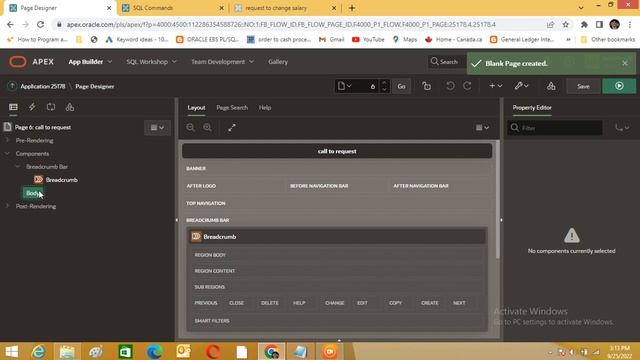Open a new browser tab
Image resolution: width=640 pixels, height=360 pixels.
coord(352,8)
